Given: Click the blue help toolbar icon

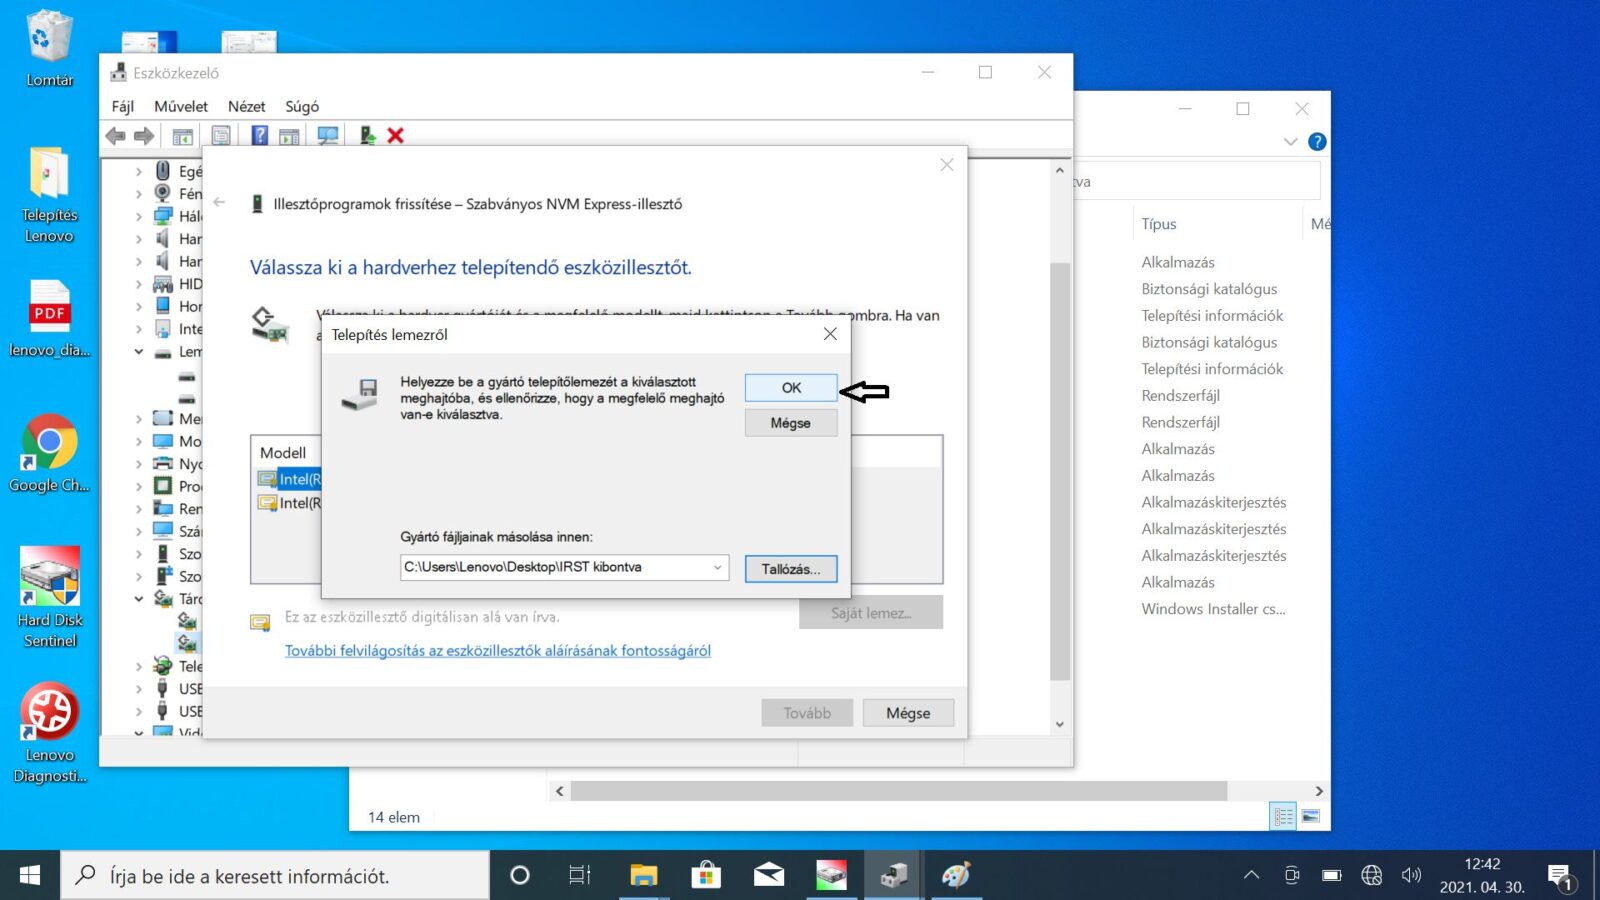Looking at the screenshot, I should click(260, 136).
